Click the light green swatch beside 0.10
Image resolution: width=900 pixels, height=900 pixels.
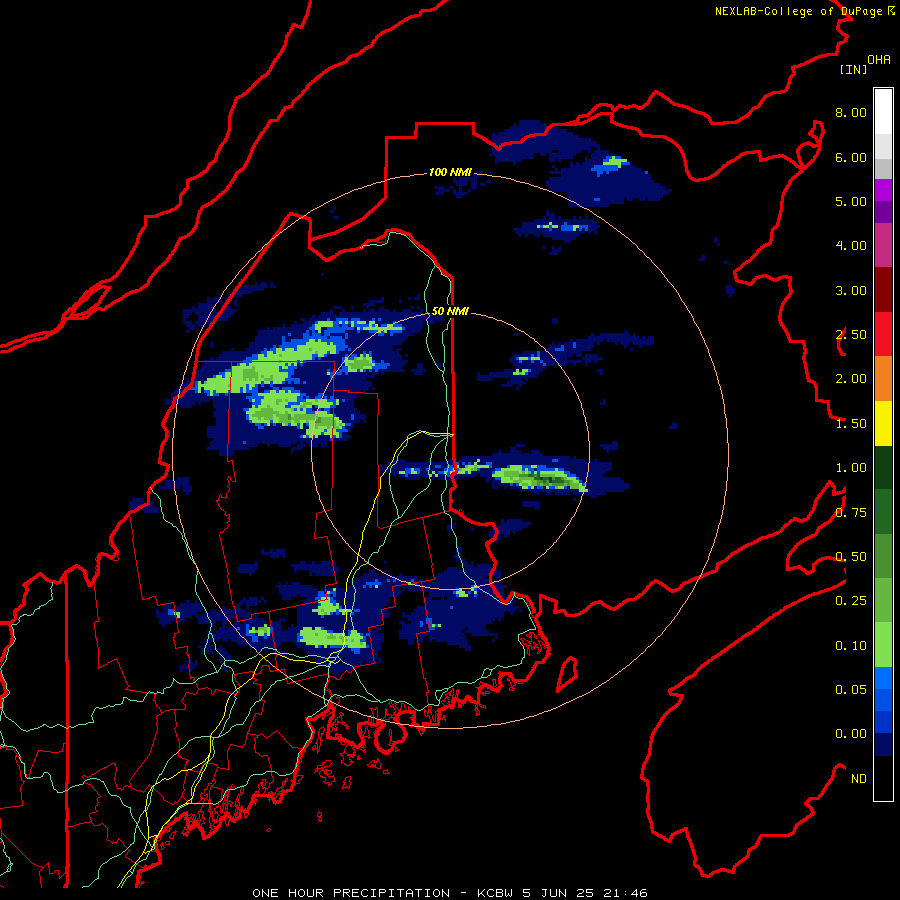pos(883,645)
